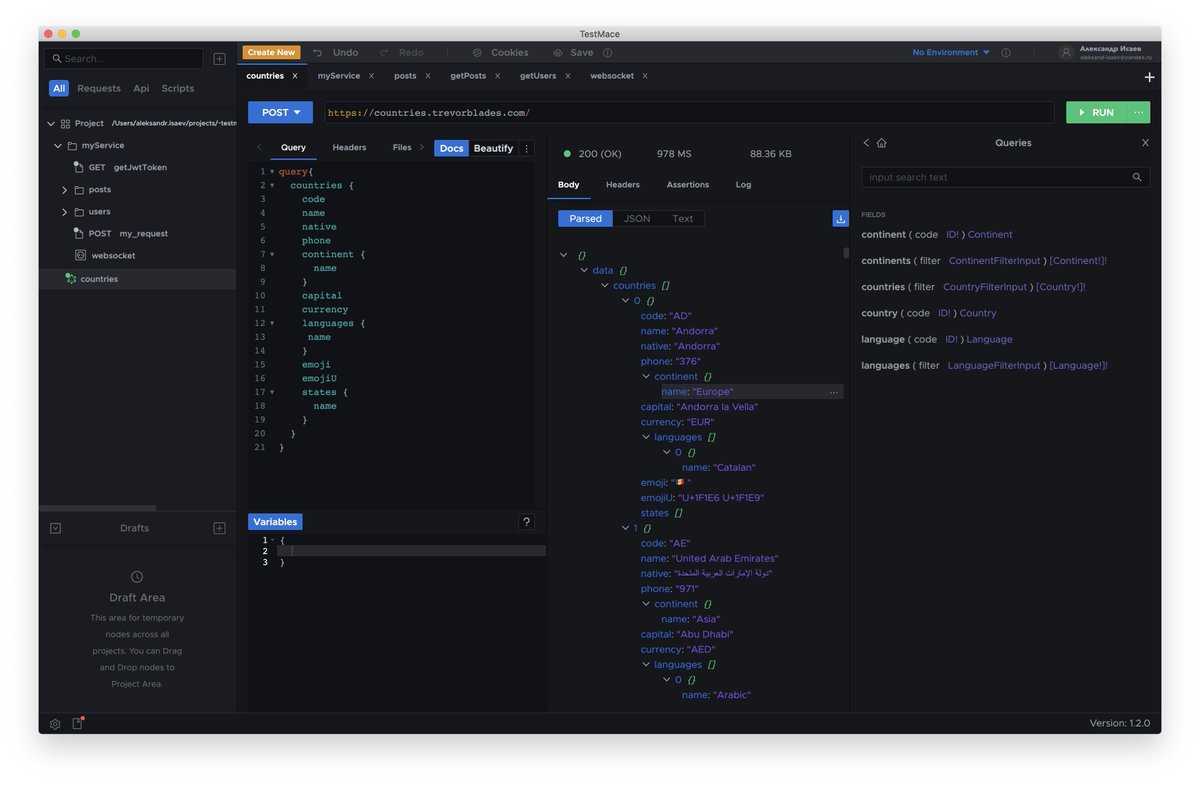
Task: Open the Country type link
Action: click(978, 313)
